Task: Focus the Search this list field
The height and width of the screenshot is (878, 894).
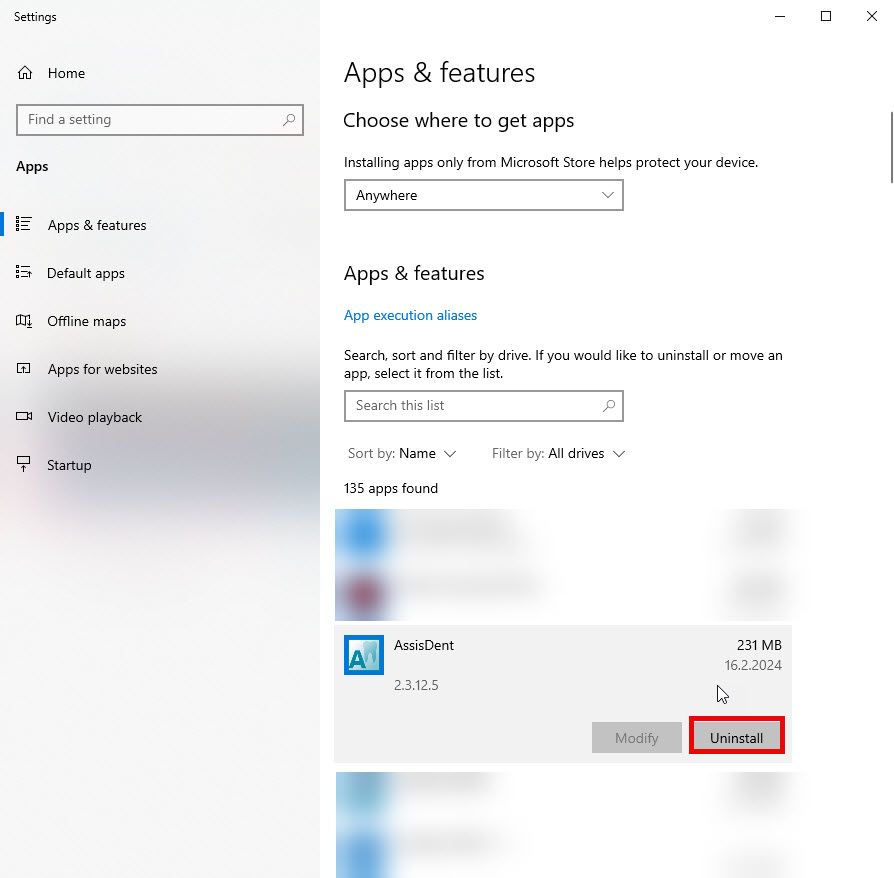Action: click(x=483, y=406)
